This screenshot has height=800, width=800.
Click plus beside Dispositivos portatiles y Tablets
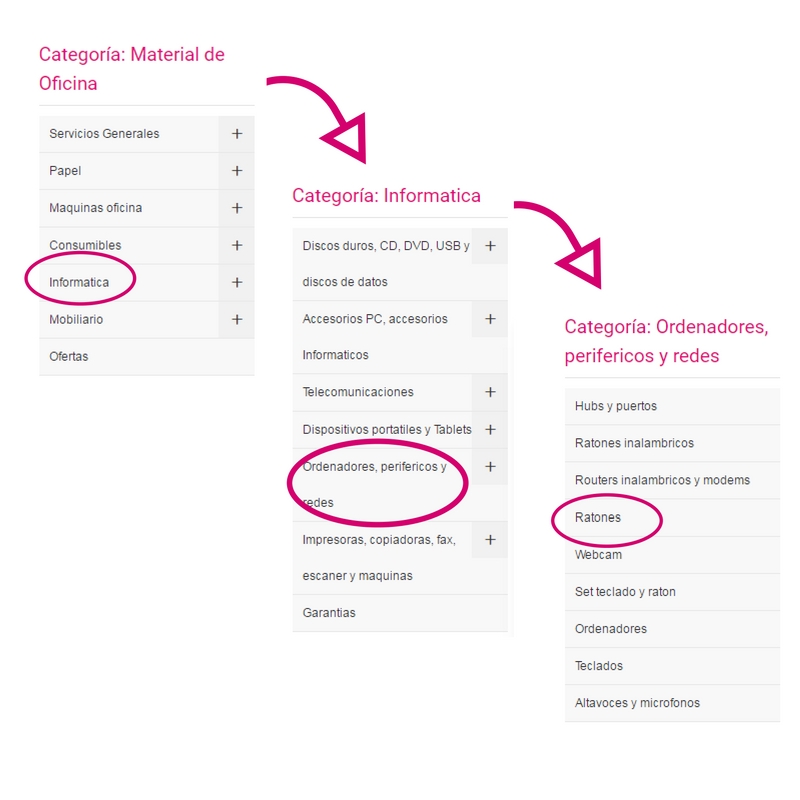pos(490,429)
